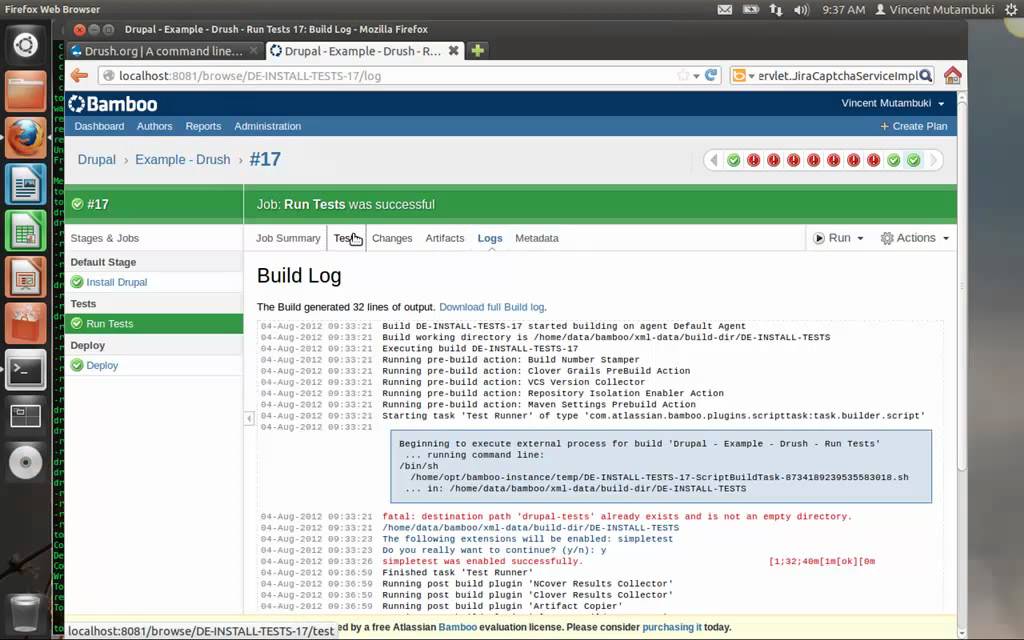Viewport: 1024px width, 640px height.
Task: Switch to the Changes tab
Action: pos(392,238)
